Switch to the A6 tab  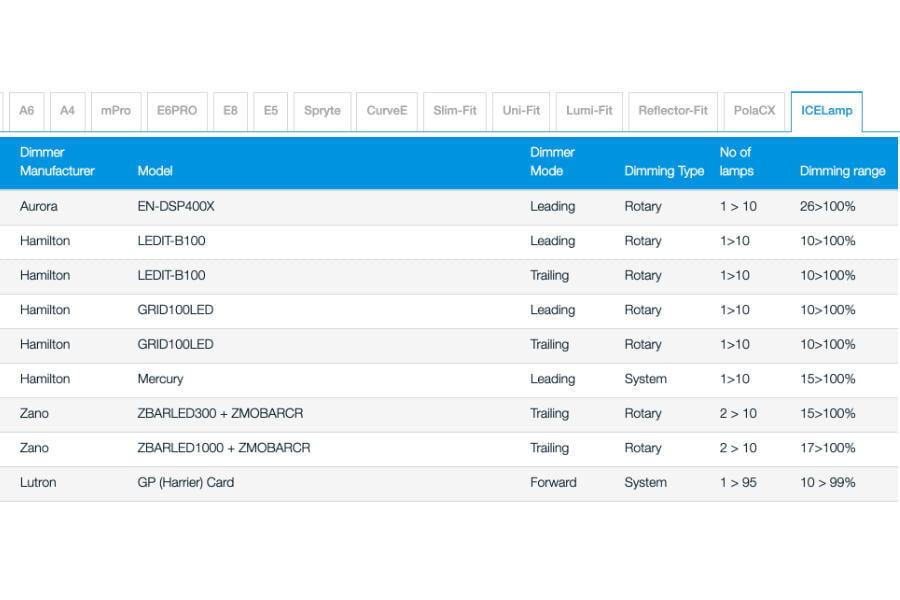[26, 111]
